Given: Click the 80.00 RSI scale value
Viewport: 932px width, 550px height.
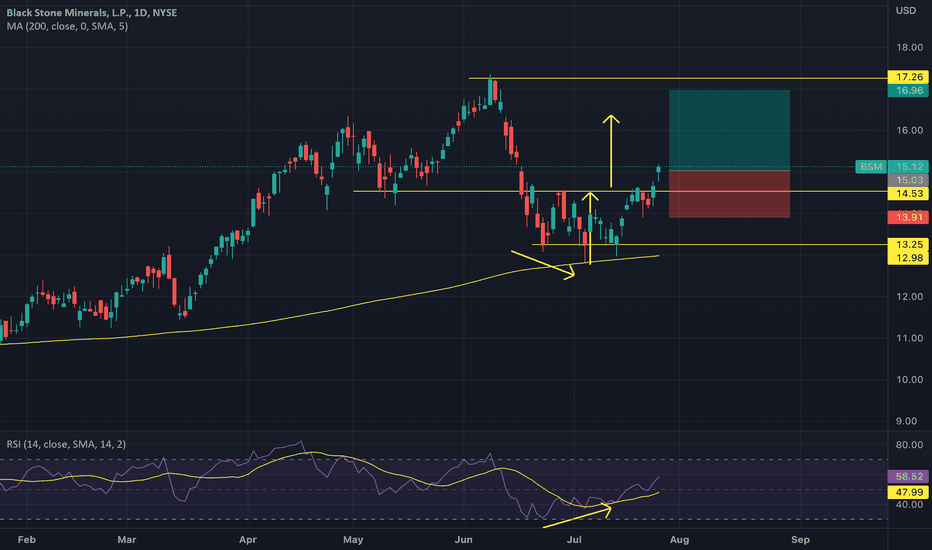Looking at the screenshot, I should 909,445.
